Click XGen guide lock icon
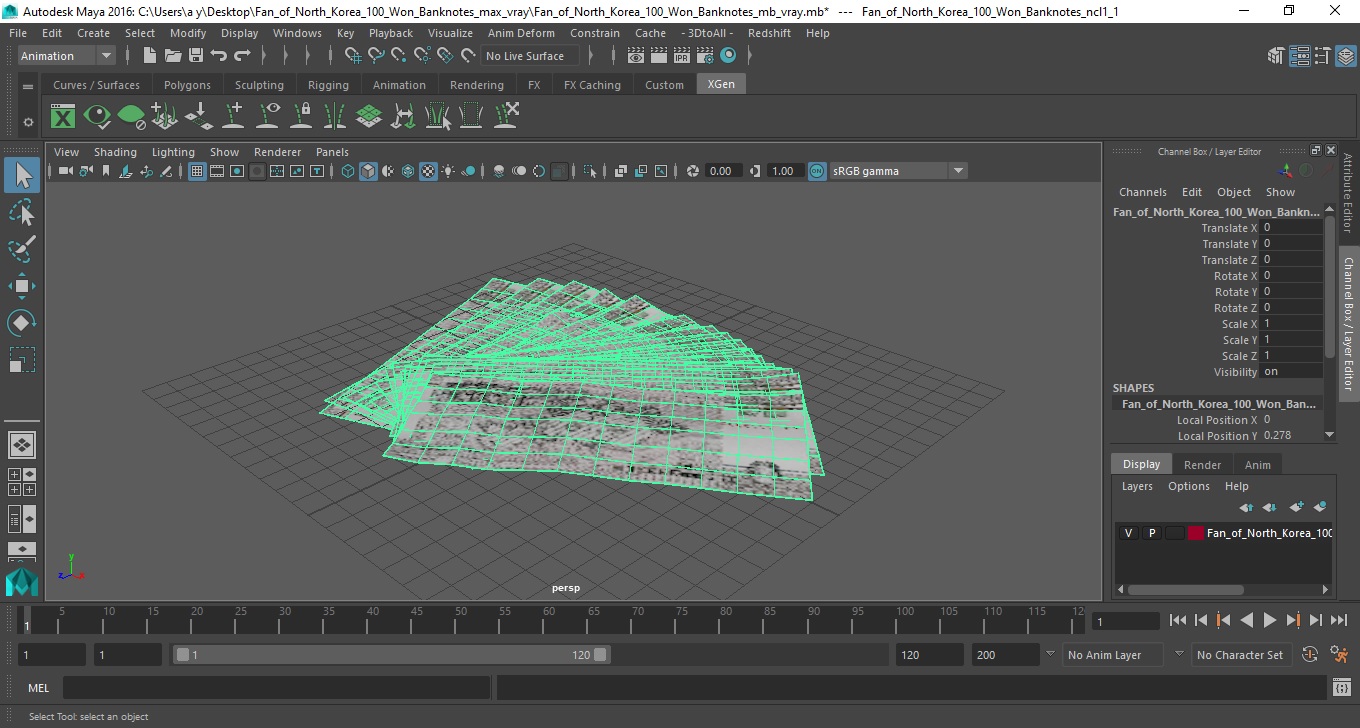This screenshot has width=1360, height=728. click(301, 117)
